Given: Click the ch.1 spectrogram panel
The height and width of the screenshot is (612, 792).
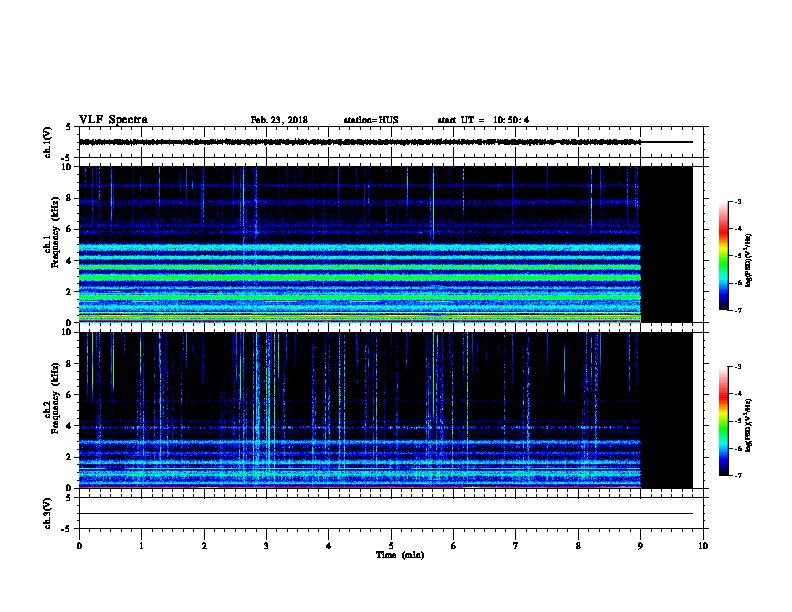Looking at the screenshot, I should 385,244.
